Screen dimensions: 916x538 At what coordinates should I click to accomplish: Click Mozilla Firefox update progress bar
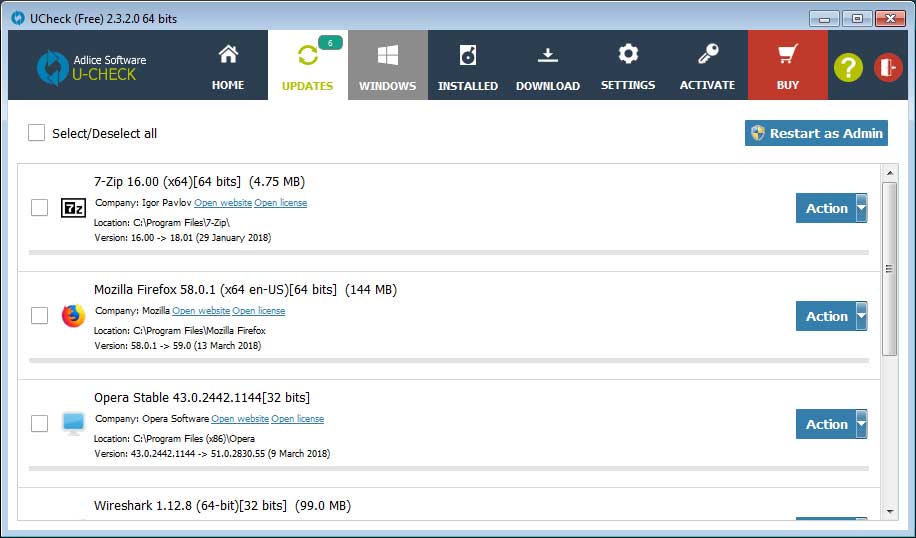449,361
